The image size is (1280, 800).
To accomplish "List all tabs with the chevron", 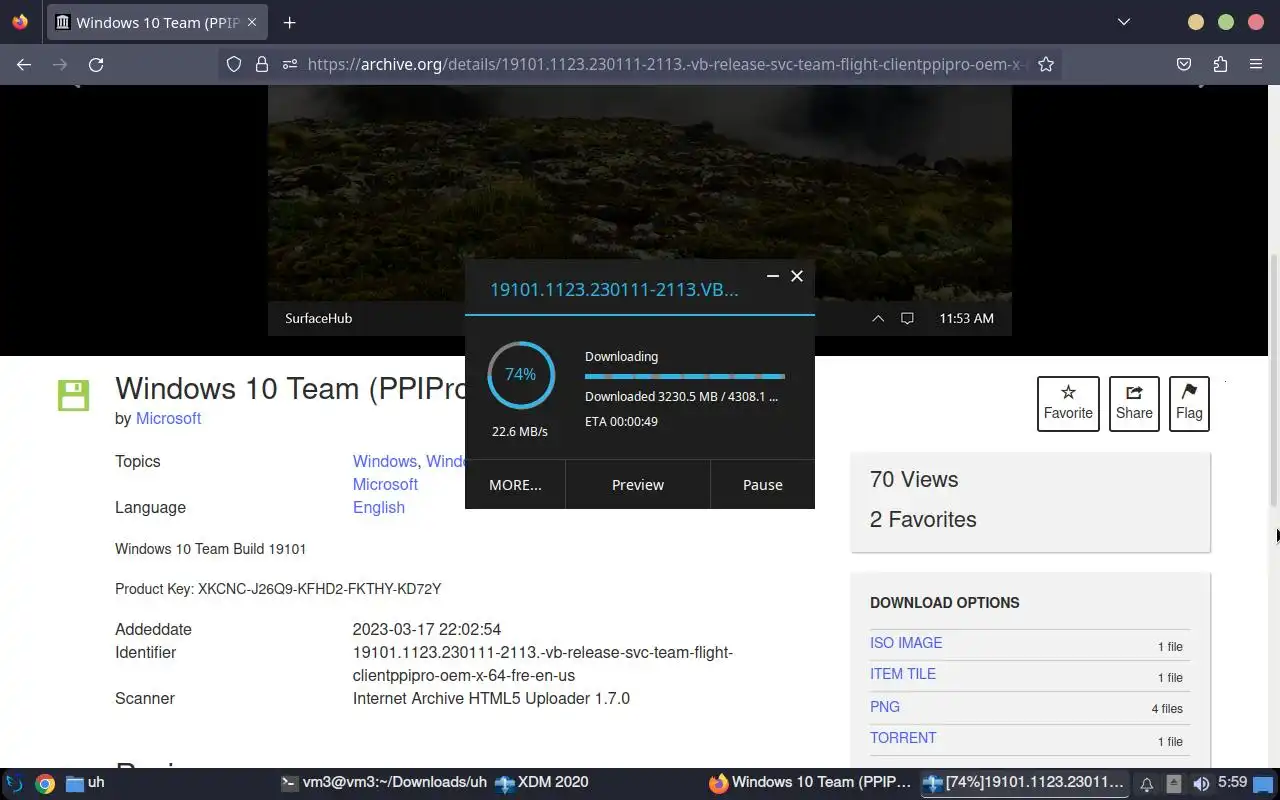I will pyautogui.click(x=1124, y=22).
